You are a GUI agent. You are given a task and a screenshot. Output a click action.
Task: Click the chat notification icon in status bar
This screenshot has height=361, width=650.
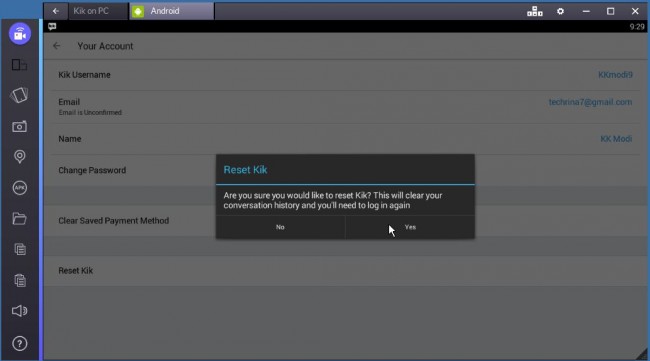(52, 27)
